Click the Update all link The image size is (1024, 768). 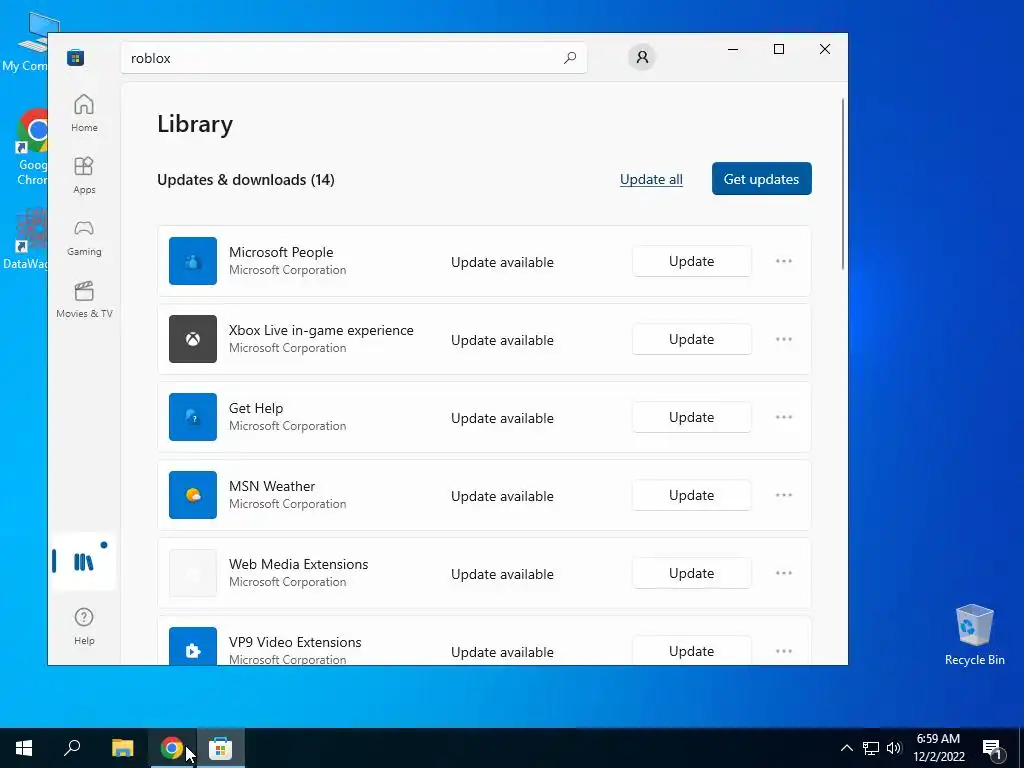click(651, 180)
